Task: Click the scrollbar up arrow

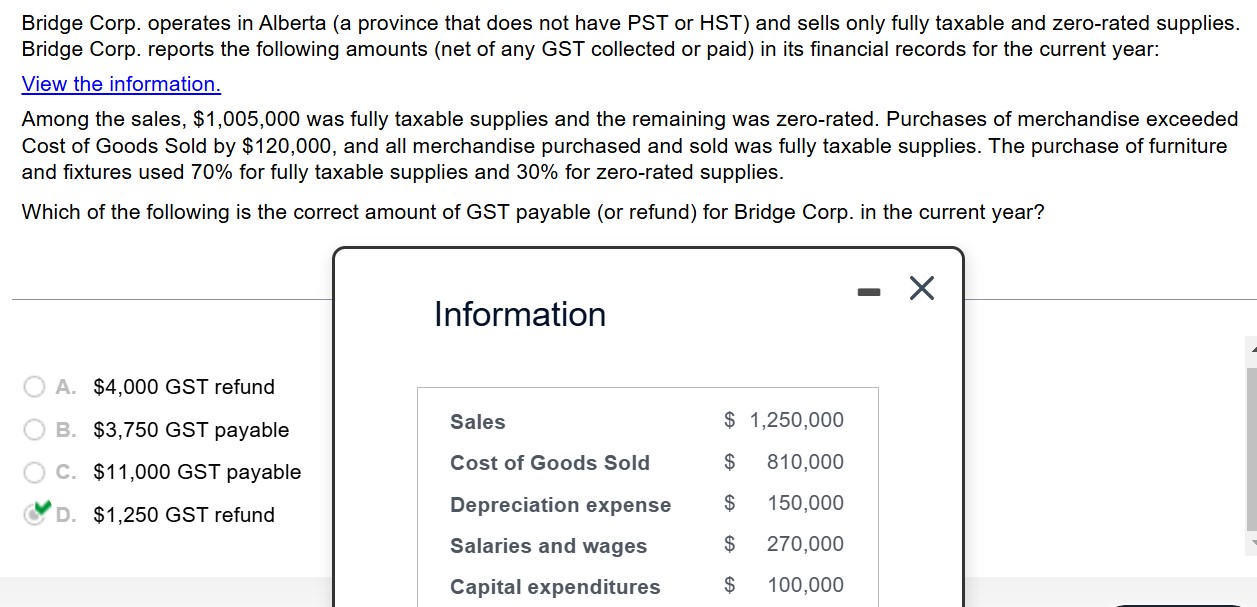Action: pos(1250,350)
